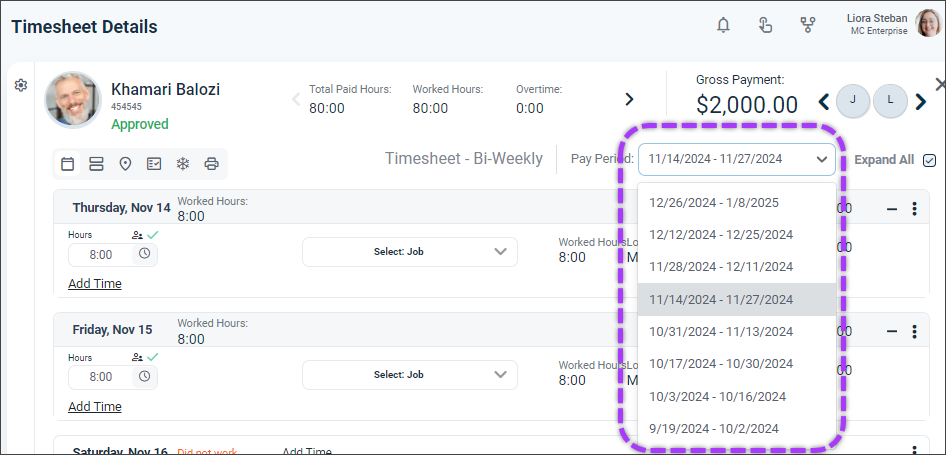Viewport: 946px width, 455px height.
Task: Open Select: Job dropdown for Thursday
Action: [x=410, y=252]
